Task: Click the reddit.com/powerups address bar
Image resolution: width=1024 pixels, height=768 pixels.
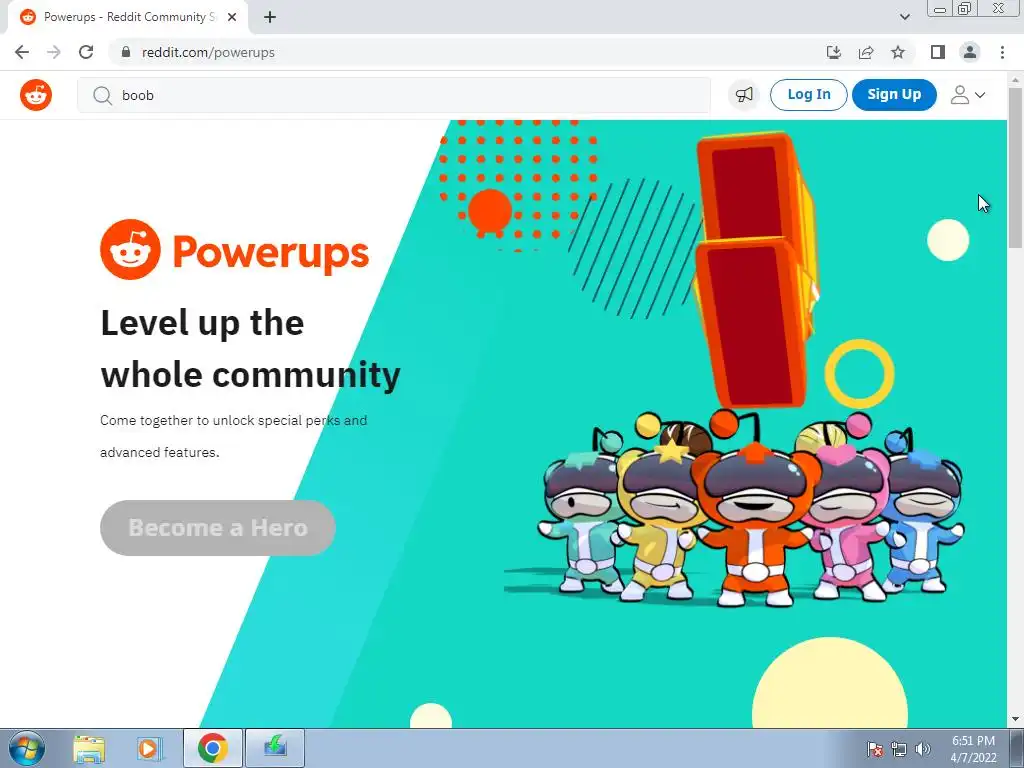Action: pyautogui.click(x=513, y=52)
